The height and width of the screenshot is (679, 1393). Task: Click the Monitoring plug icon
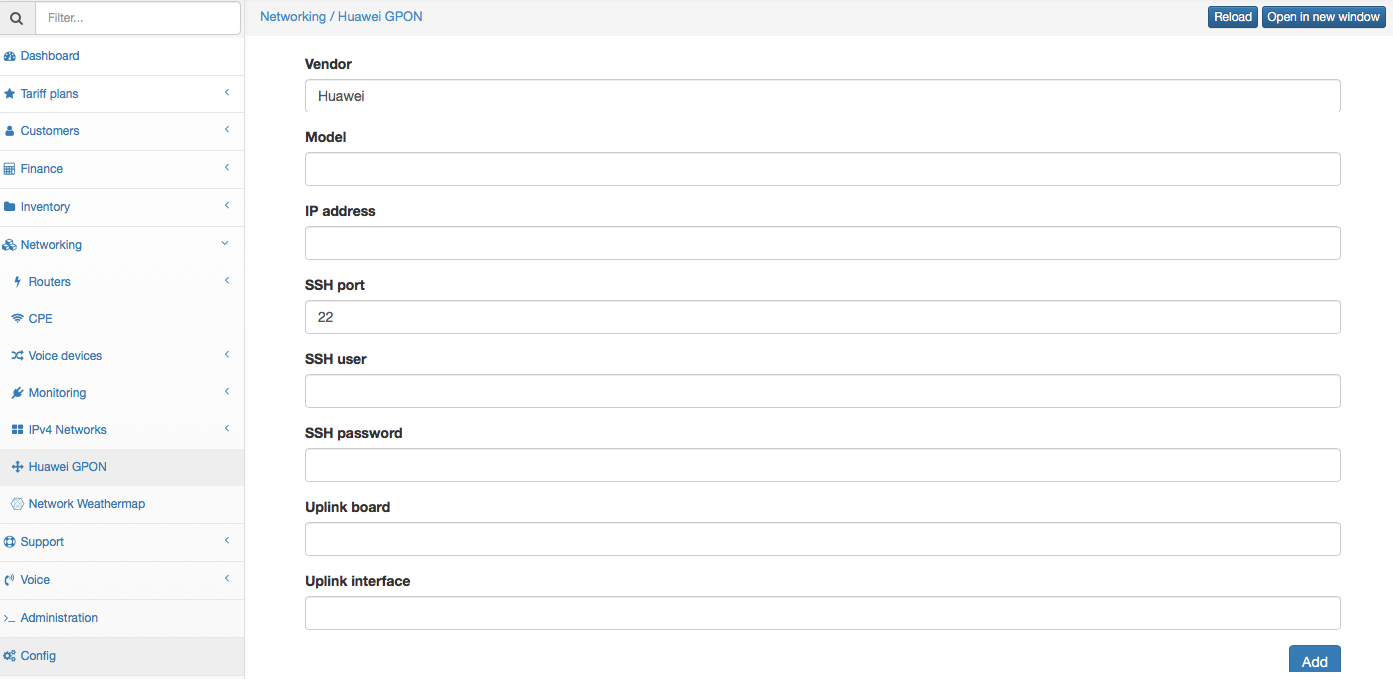pos(17,393)
